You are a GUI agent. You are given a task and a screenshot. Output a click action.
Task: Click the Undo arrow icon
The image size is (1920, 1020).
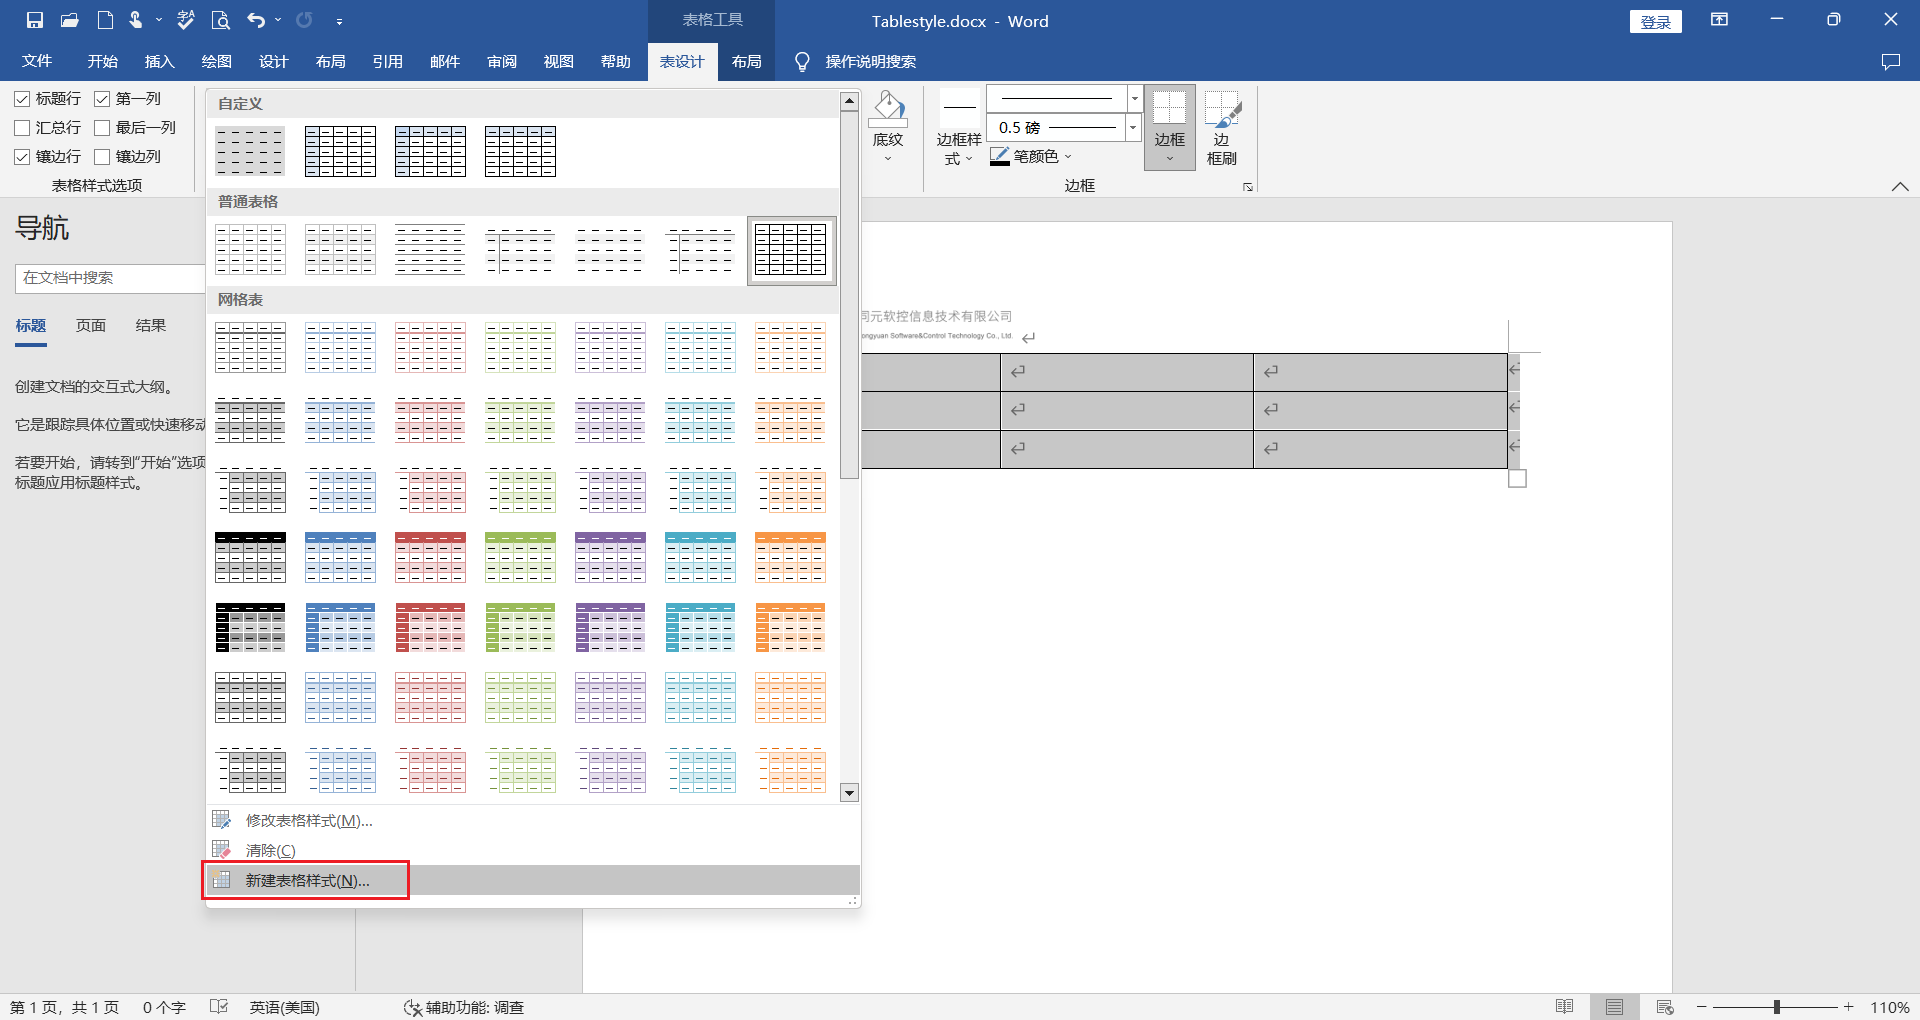(256, 20)
